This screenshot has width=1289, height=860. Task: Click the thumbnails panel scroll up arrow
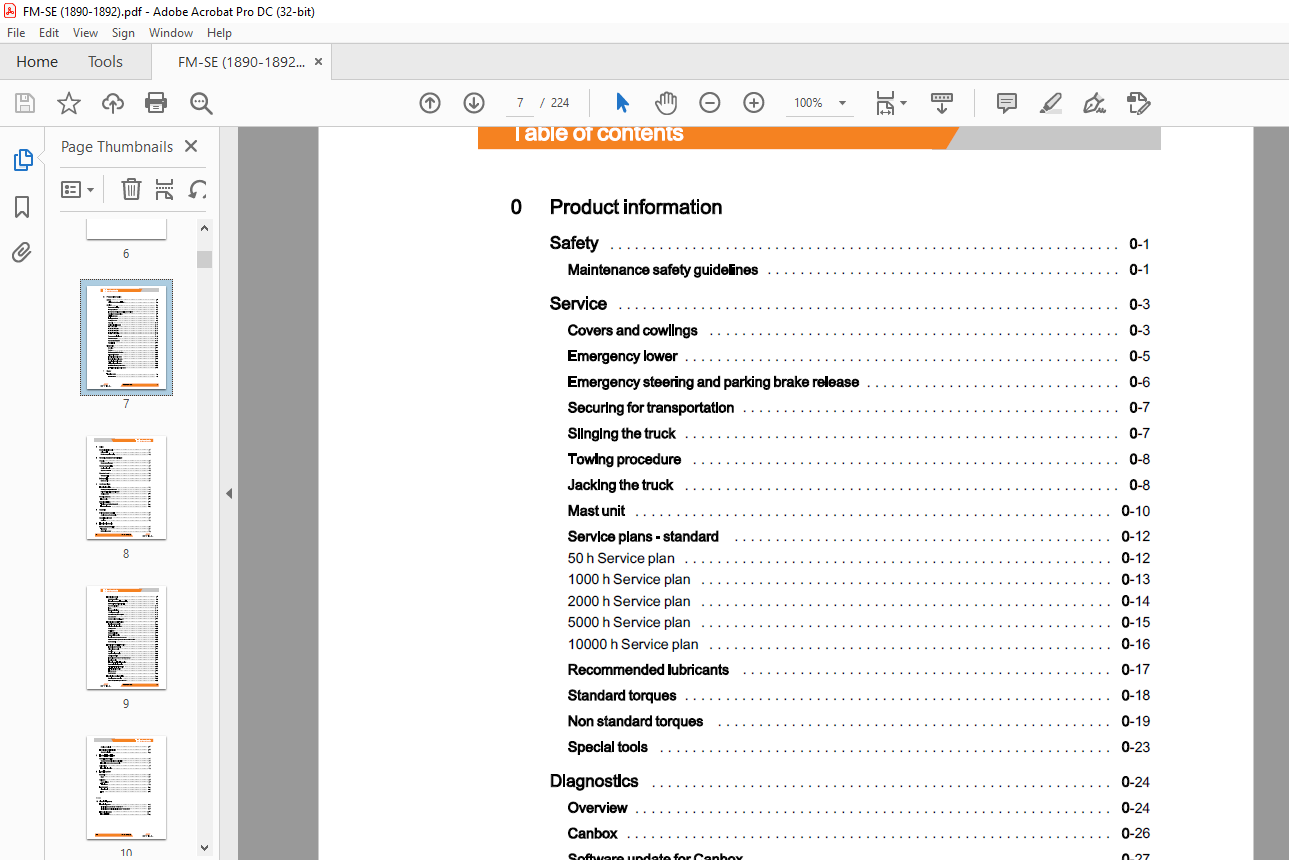pos(205,228)
